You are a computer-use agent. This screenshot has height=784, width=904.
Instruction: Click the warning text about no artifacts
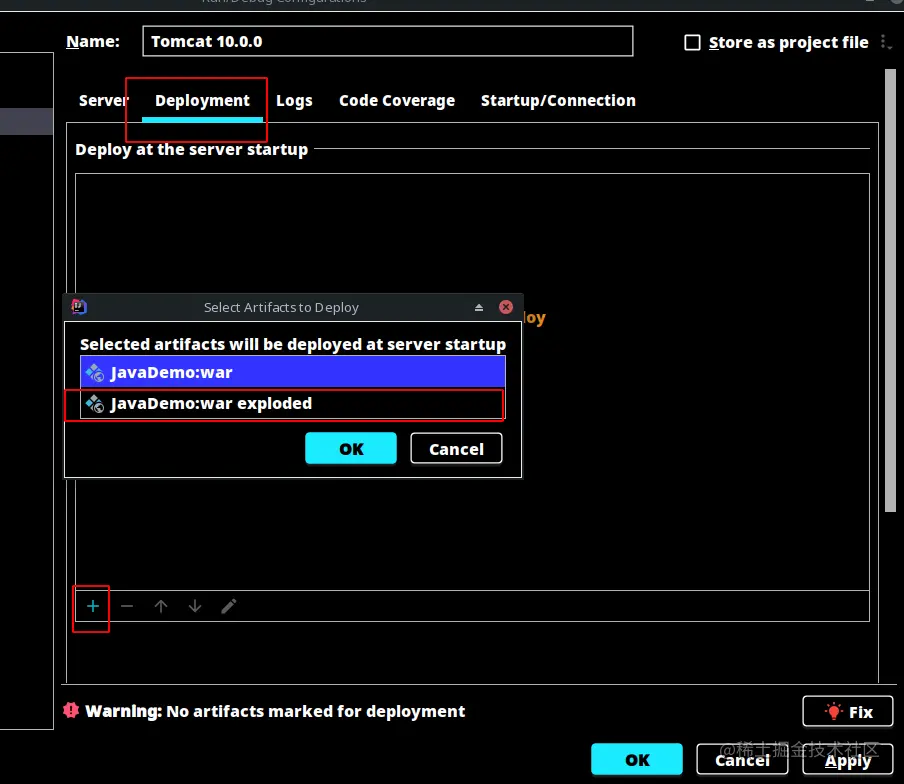pos(275,711)
